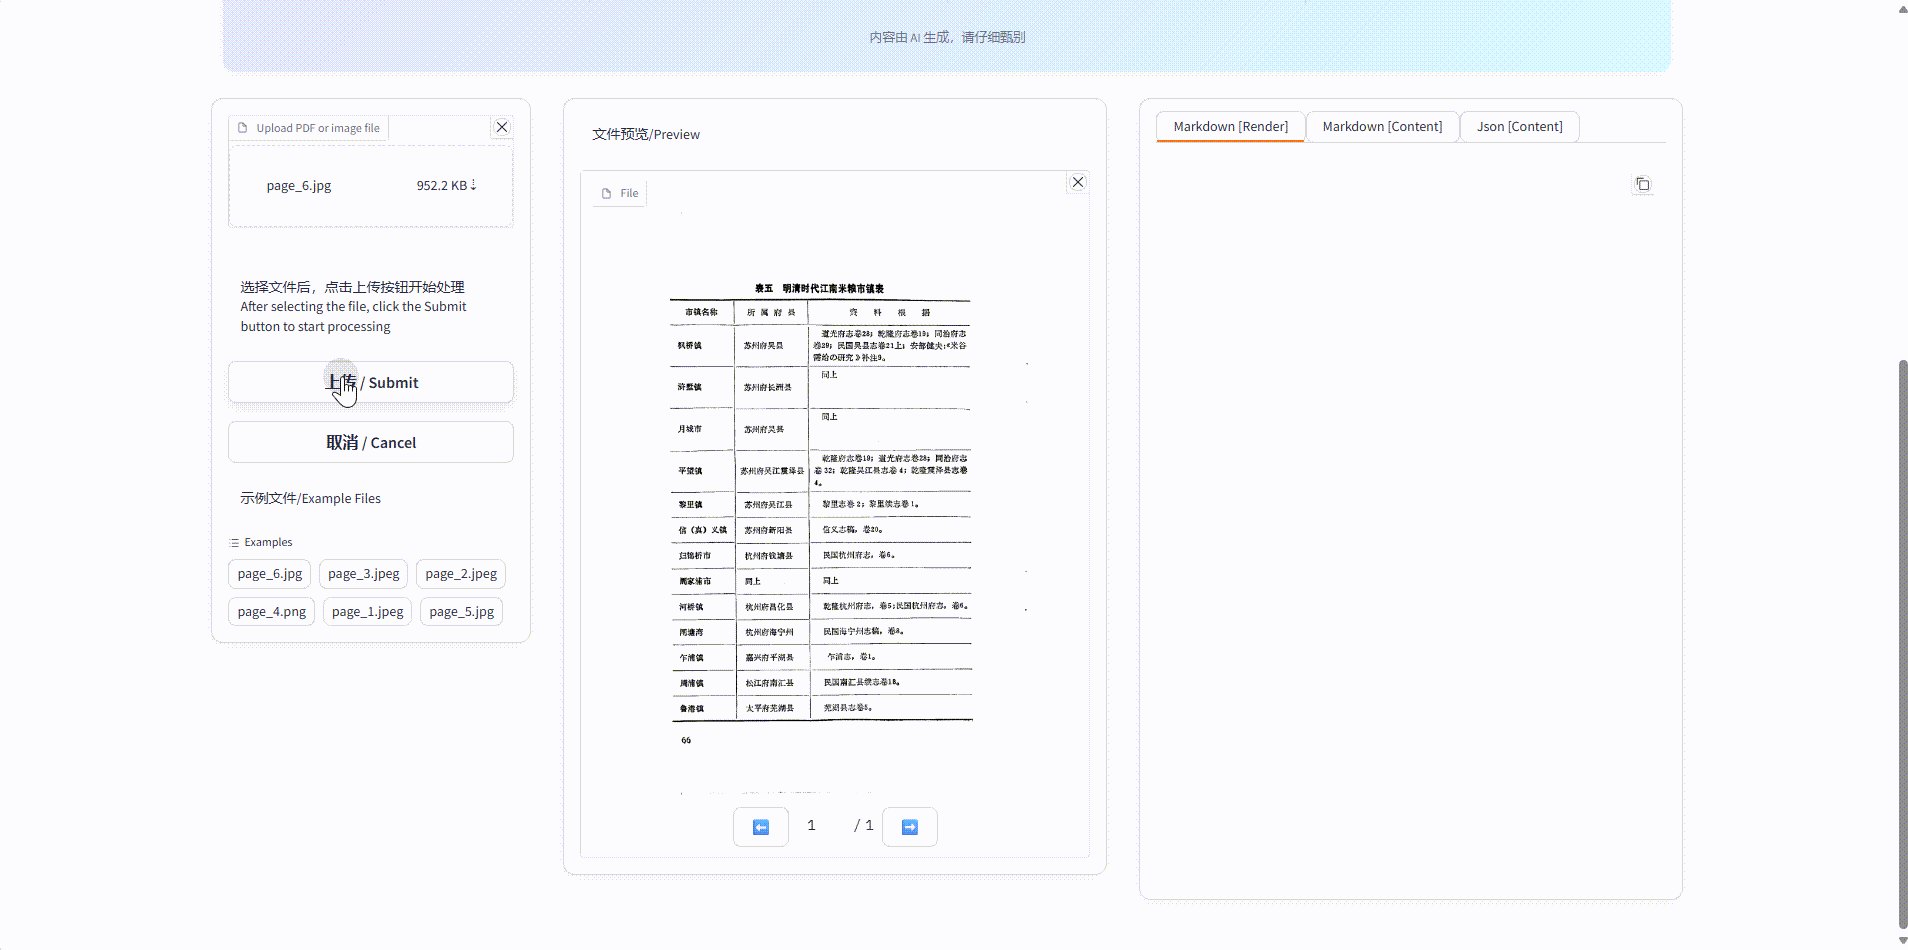
Task: Click the Upload PDF or image file icon
Action: coord(243,128)
